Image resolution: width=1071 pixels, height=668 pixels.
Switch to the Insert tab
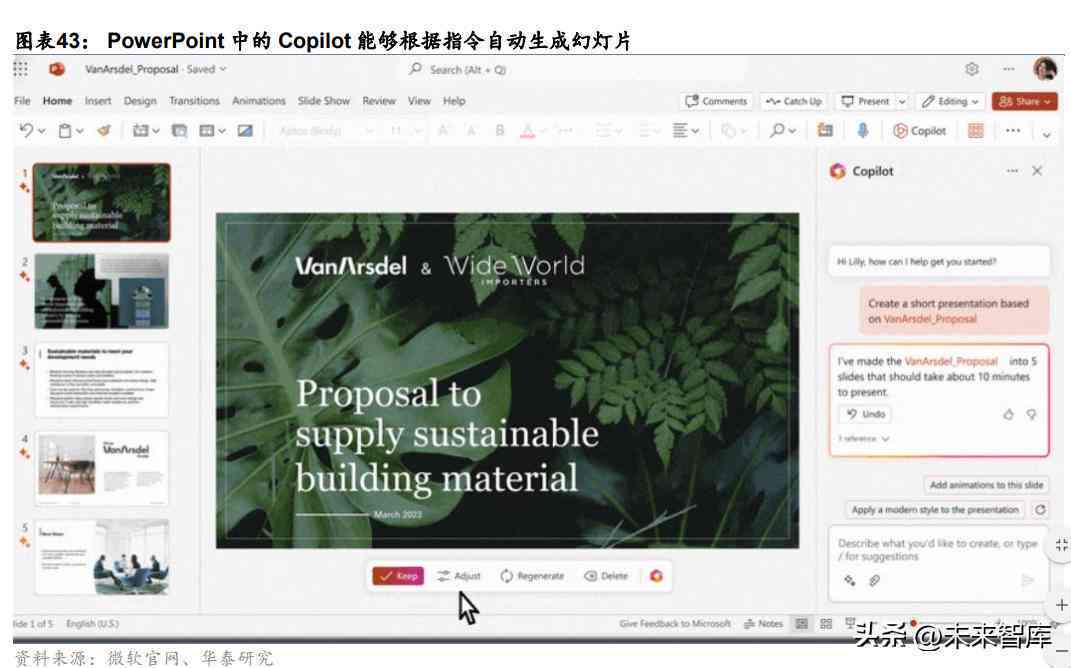(98, 100)
